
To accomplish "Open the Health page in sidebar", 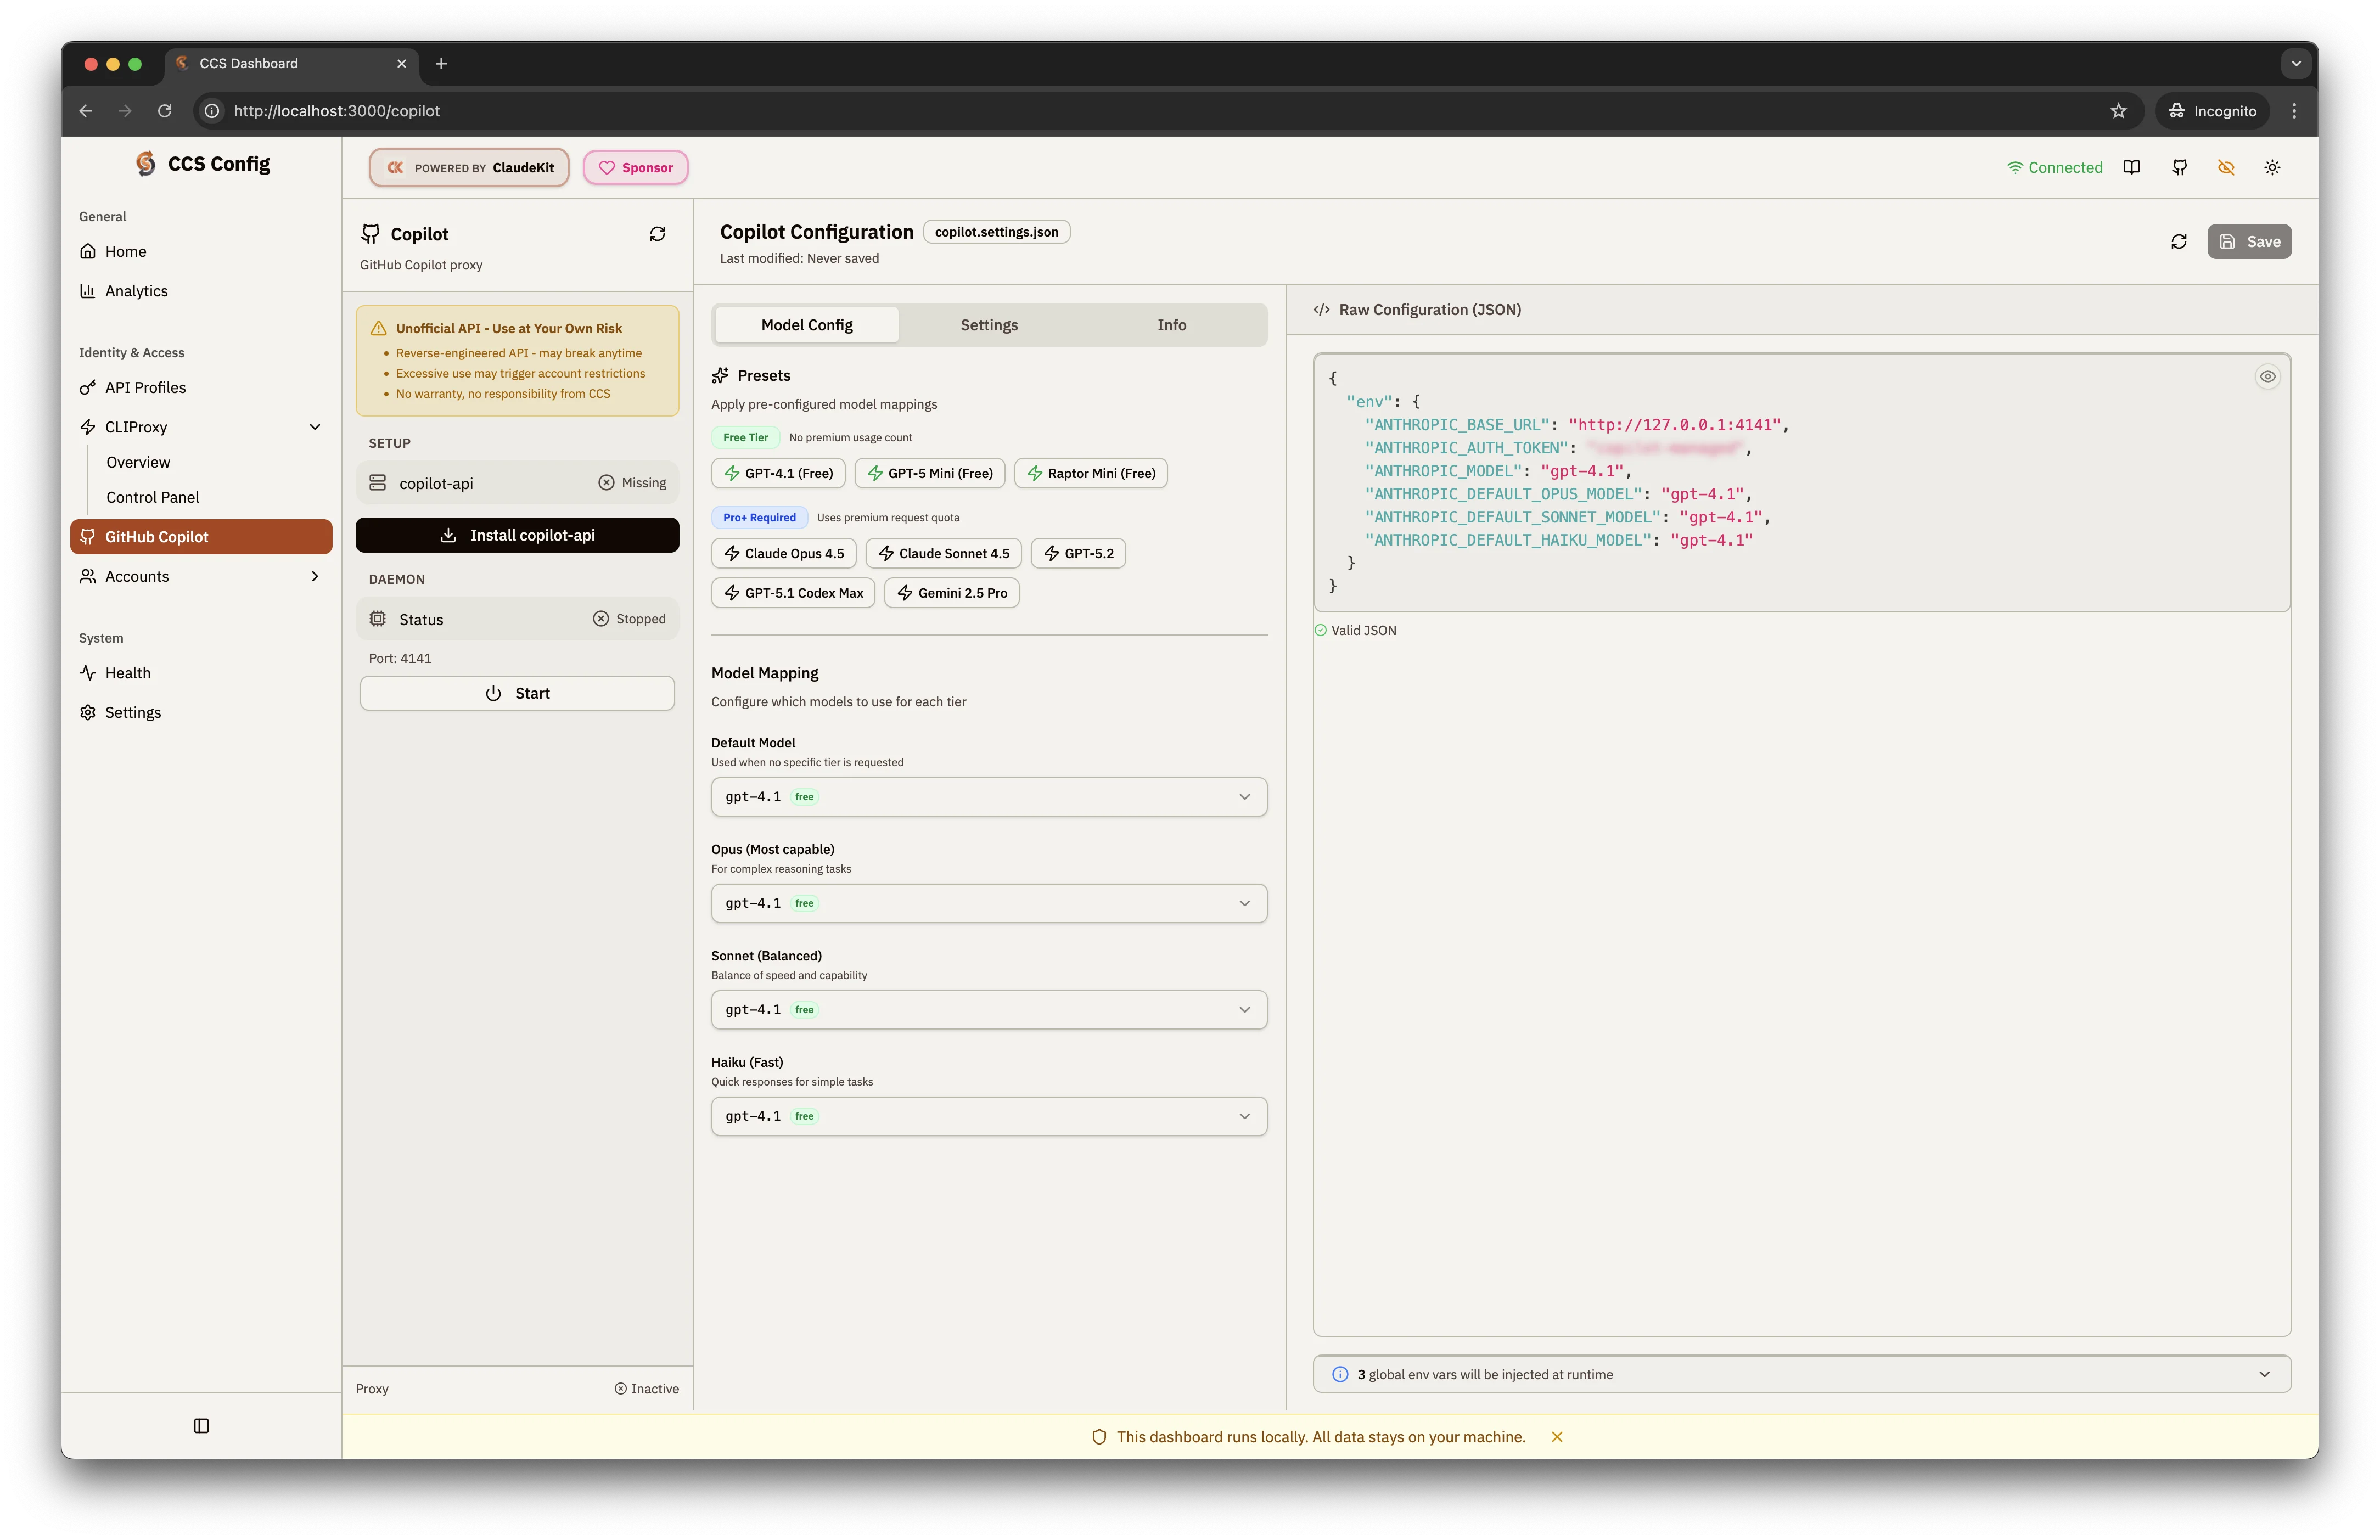I will (126, 672).
